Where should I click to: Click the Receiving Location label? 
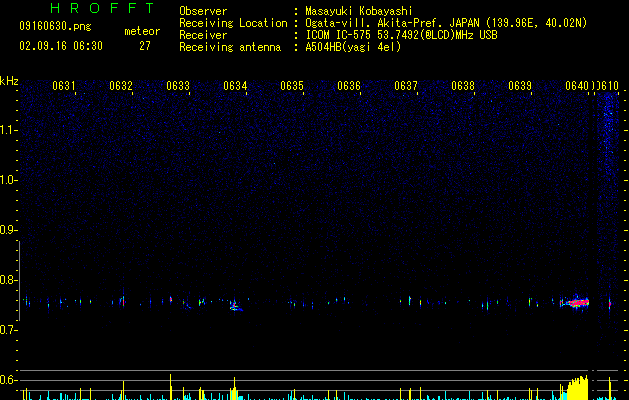(233, 23)
